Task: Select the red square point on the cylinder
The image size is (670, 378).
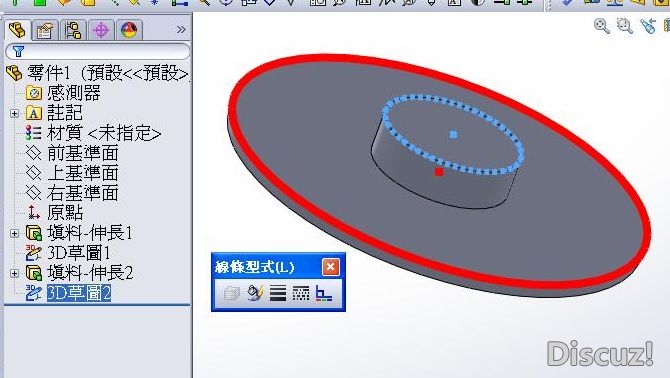Action: [438, 172]
